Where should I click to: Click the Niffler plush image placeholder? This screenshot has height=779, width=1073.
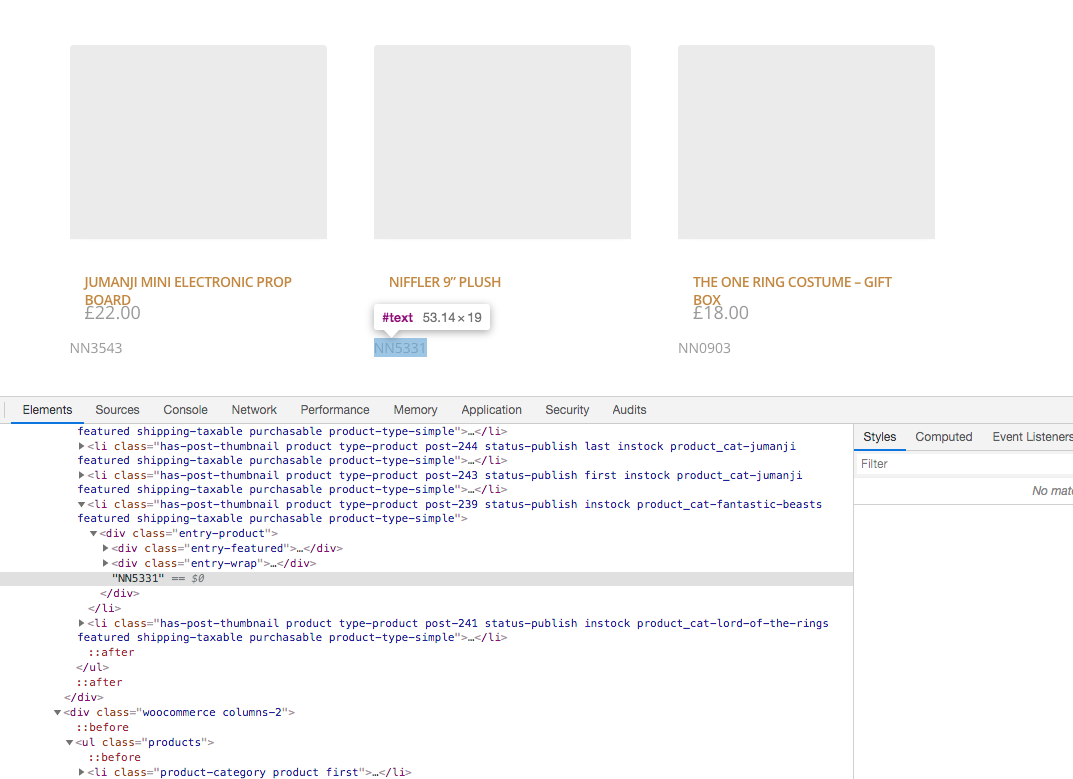click(502, 142)
